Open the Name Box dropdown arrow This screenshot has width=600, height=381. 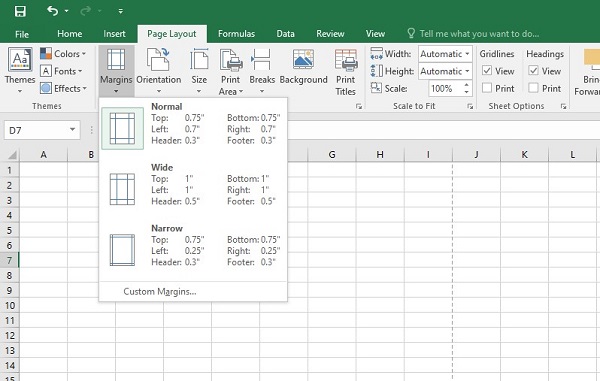tap(73, 130)
